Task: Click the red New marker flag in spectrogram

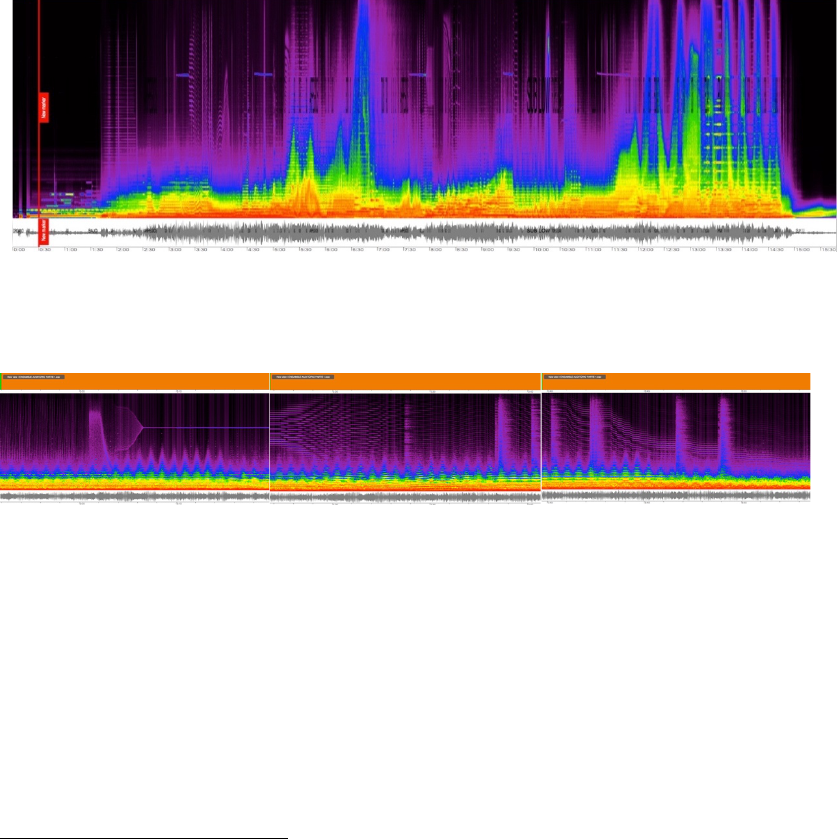Action: click(x=44, y=107)
